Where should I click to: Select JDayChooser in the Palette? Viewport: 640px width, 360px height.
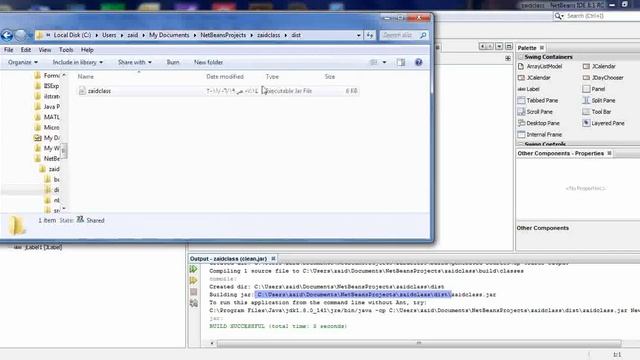pos(603,78)
